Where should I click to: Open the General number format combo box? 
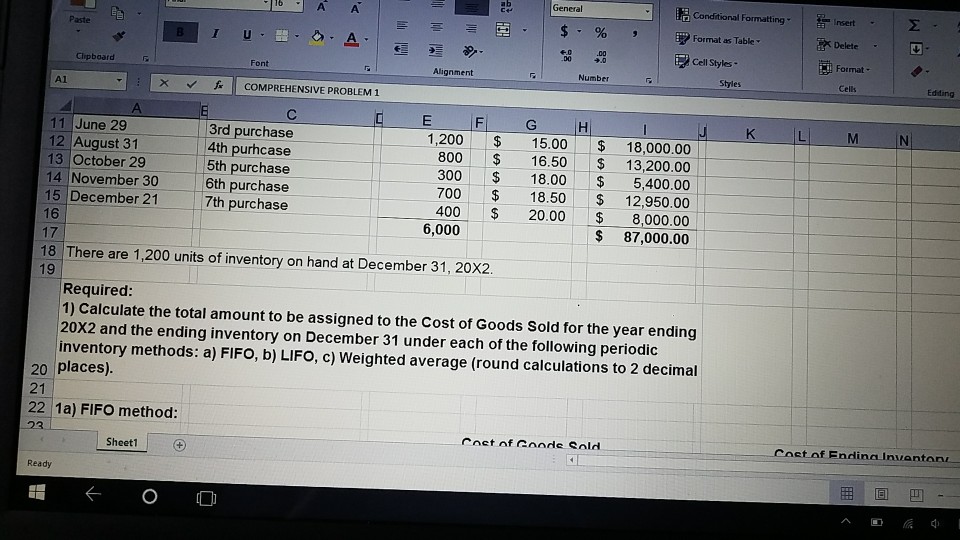pyautogui.click(x=601, y=9)
